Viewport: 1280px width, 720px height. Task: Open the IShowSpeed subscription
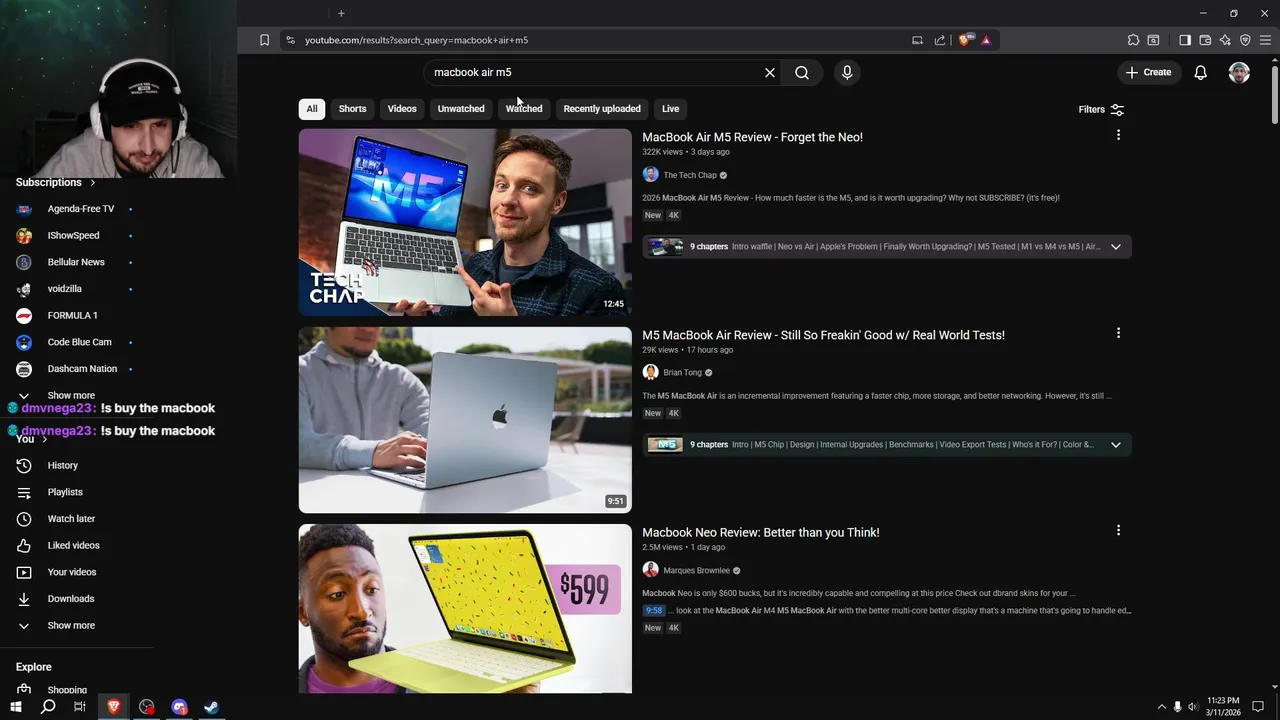click(74, 236)
